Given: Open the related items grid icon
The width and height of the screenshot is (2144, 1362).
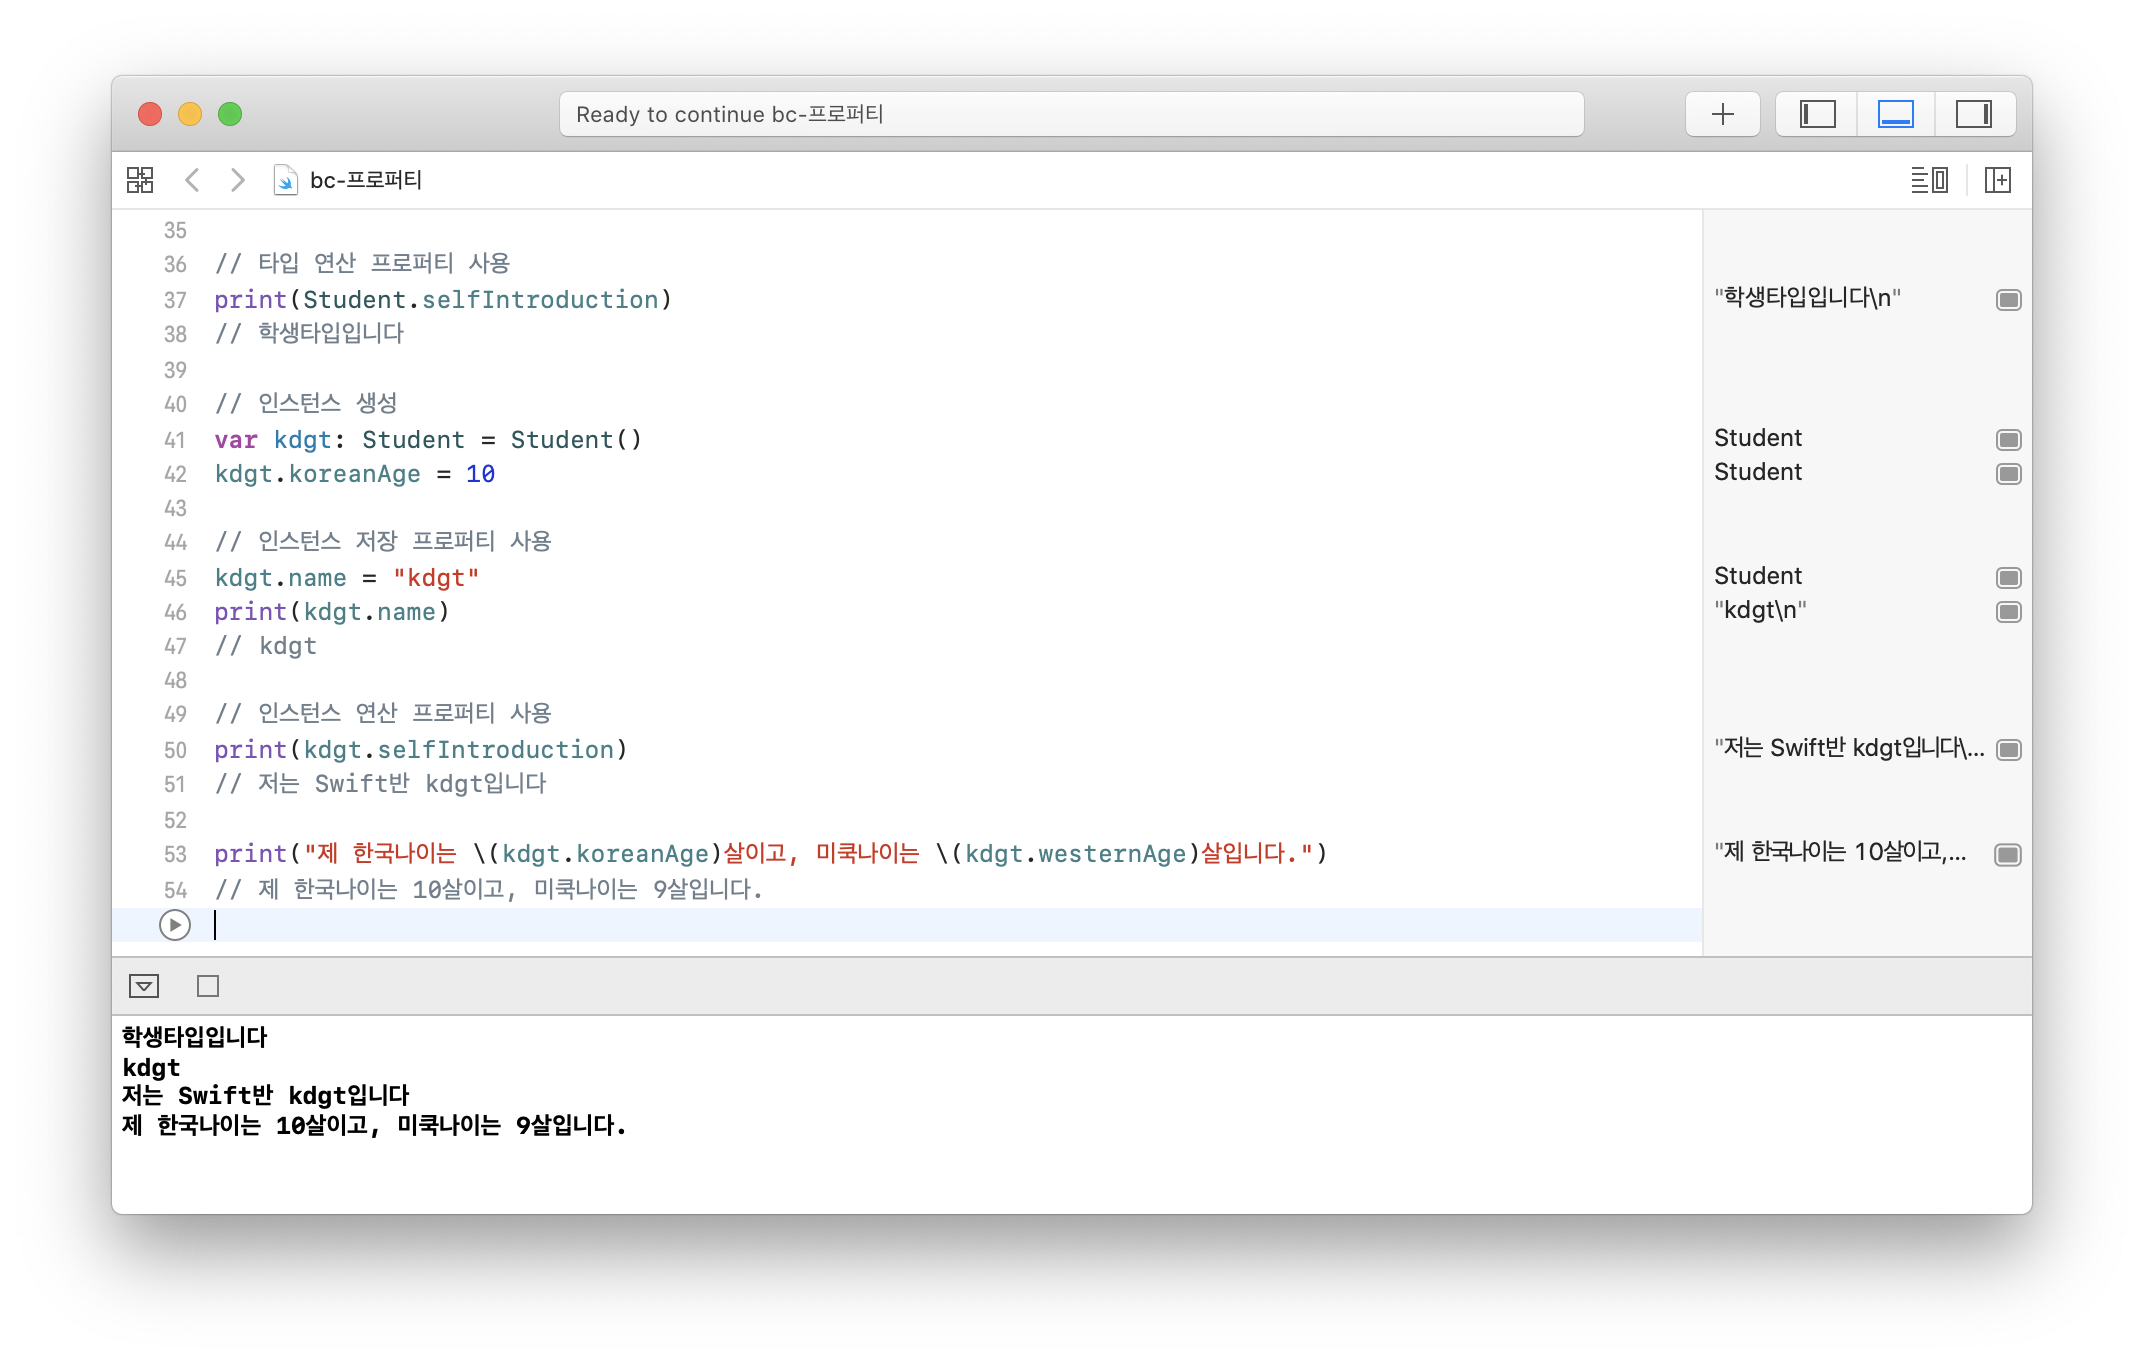Looking at the screenshot, I should click(x=140, y=180).
